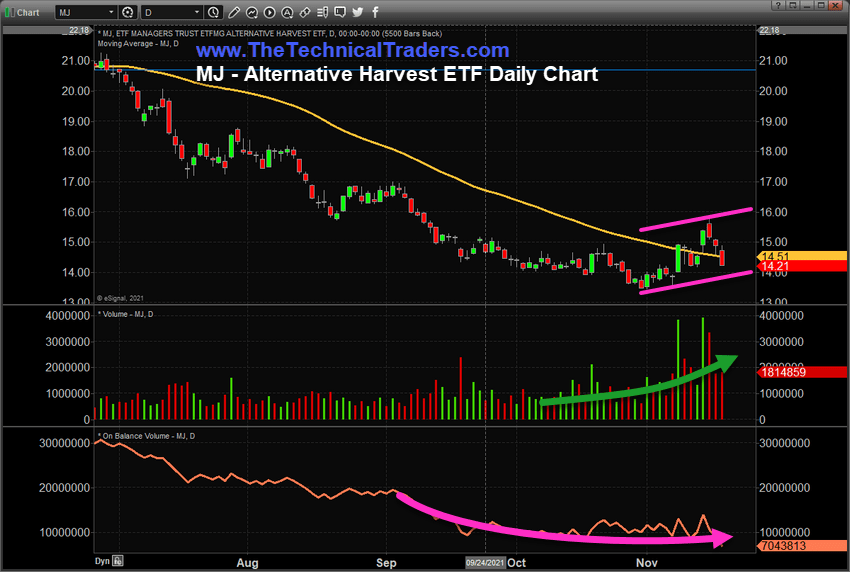
Task: Select the pencil drawing tool
Action: coord(234,12)
